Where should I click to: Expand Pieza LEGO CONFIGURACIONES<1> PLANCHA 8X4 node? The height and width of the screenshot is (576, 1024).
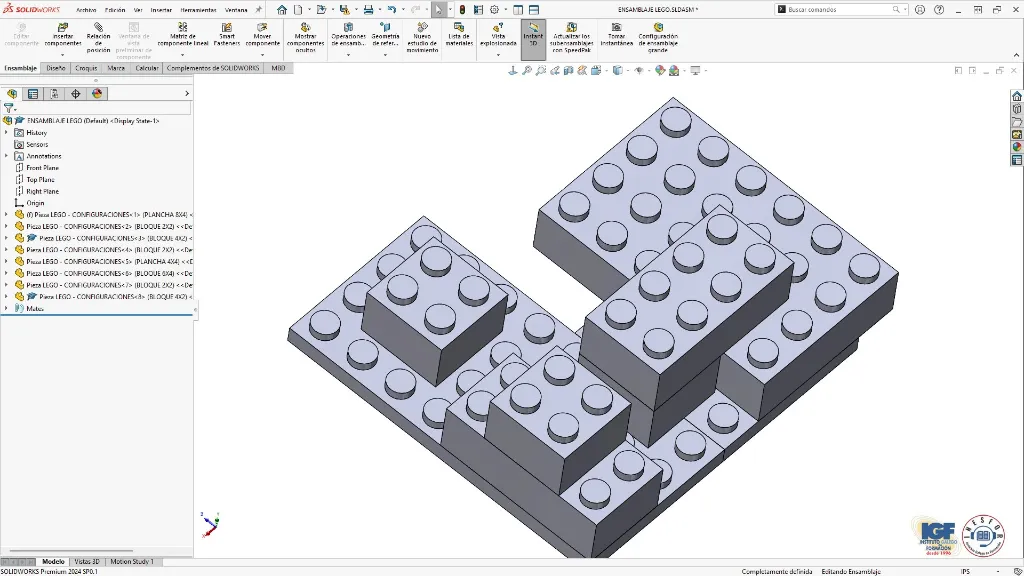point(7,214)
